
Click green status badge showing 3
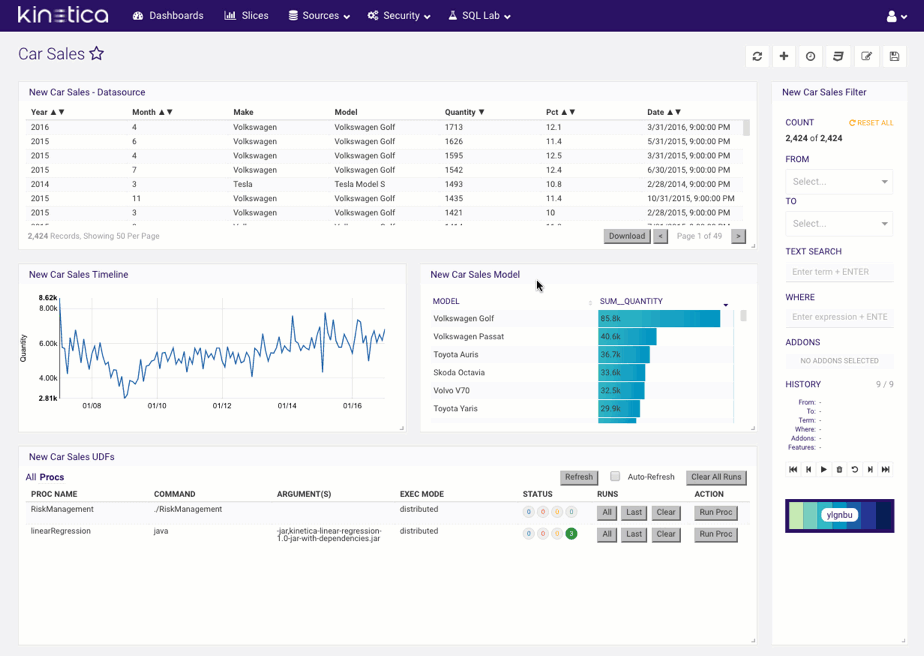(x=571, y=534)
